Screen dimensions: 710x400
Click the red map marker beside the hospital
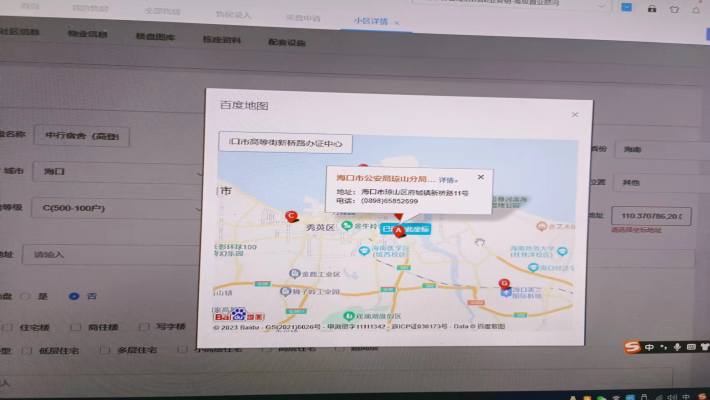[504, 284]
